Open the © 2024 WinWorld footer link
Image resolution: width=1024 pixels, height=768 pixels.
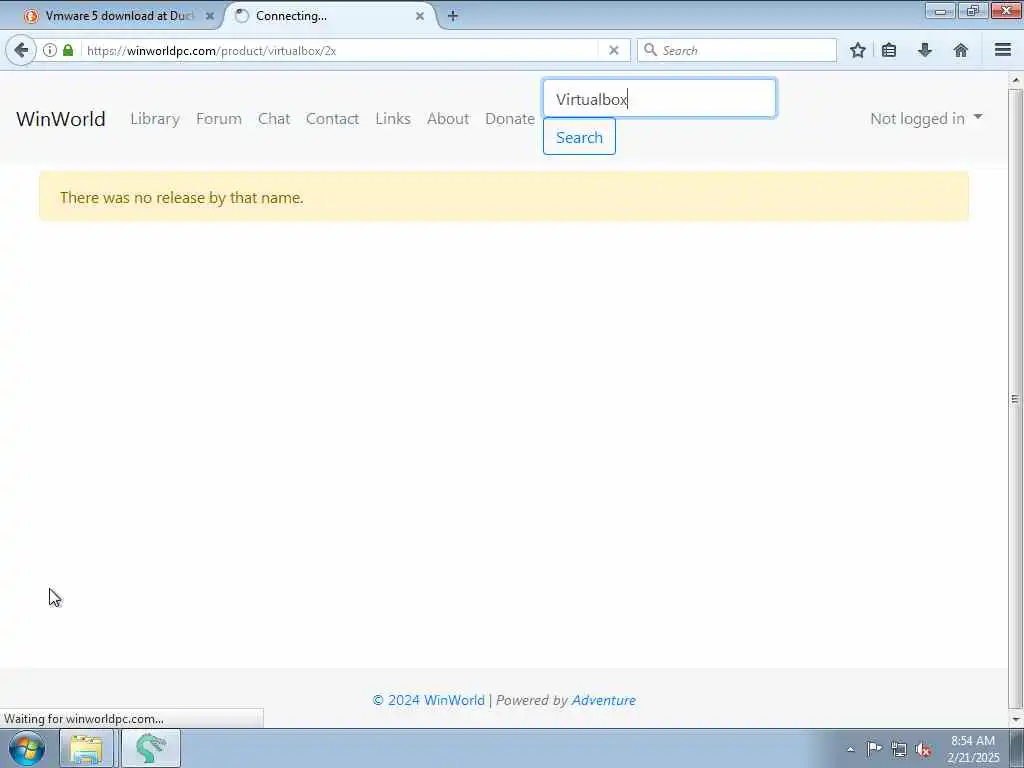(428, 700)
